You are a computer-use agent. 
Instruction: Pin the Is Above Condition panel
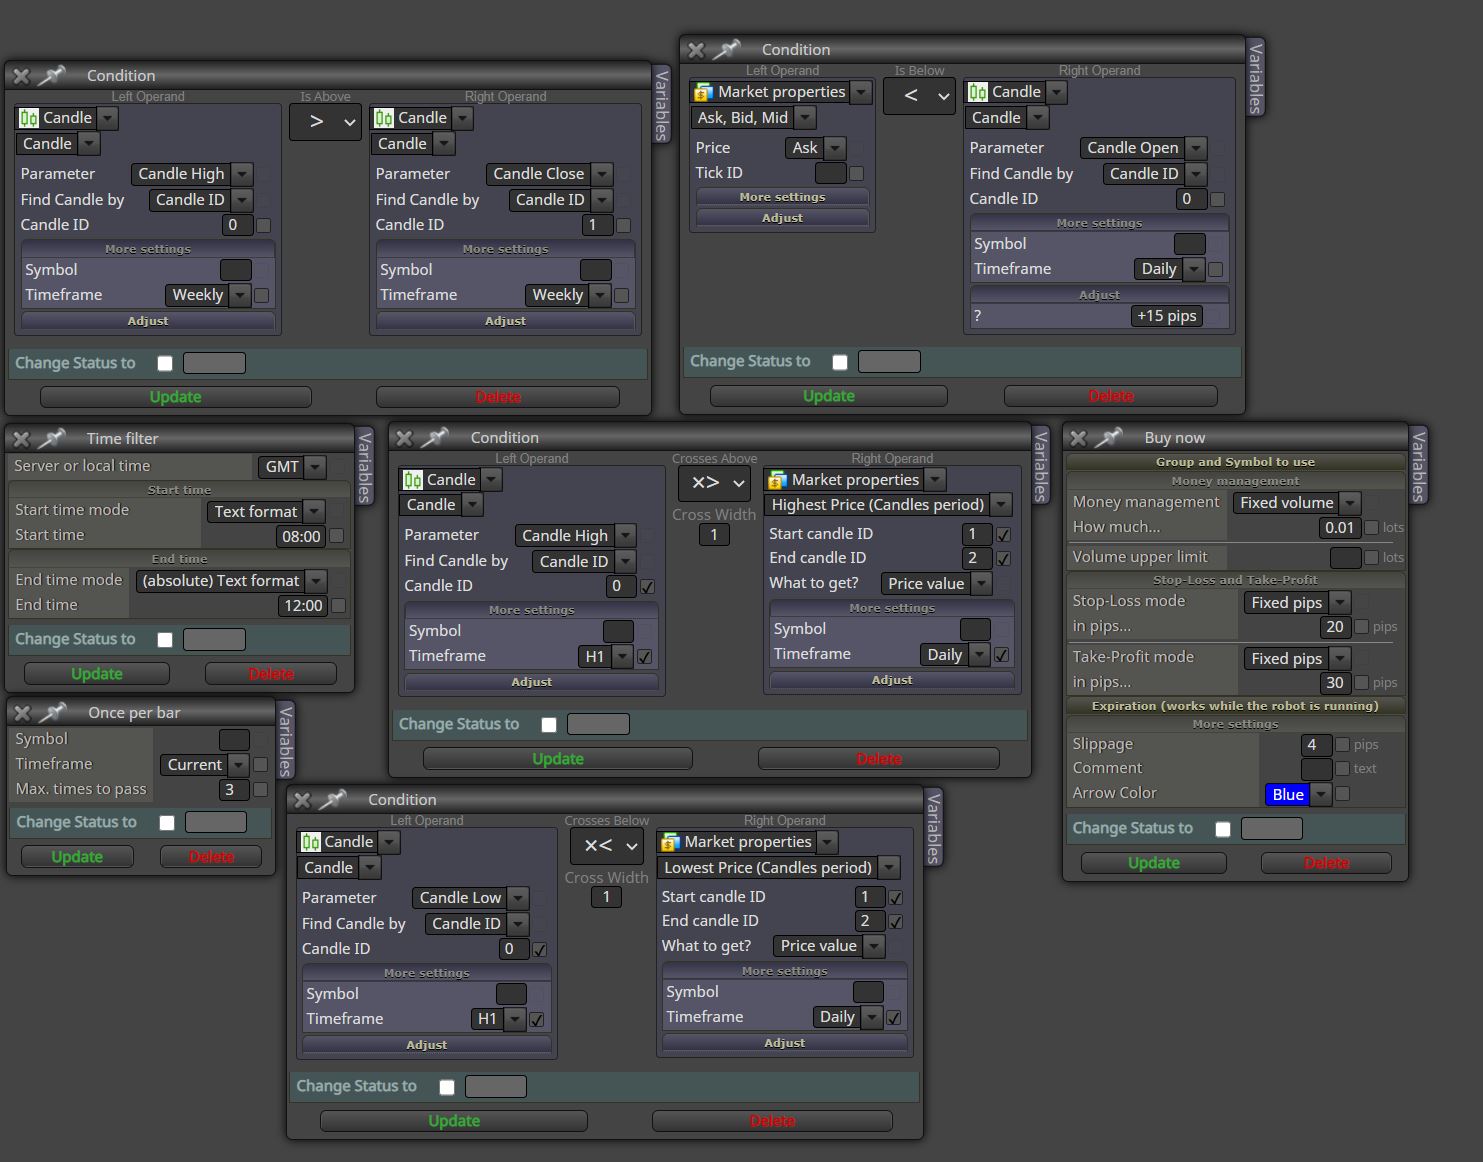click(x=53, y=75)
